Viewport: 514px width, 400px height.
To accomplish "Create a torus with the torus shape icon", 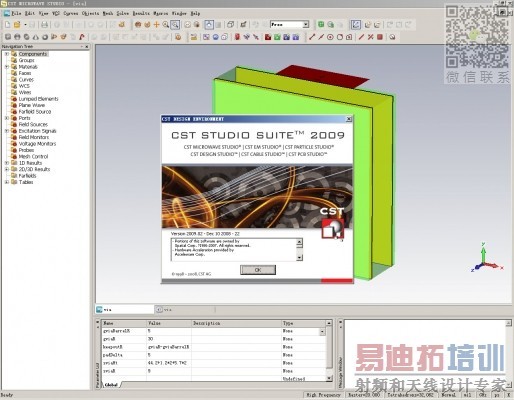I will coord(45,37).
